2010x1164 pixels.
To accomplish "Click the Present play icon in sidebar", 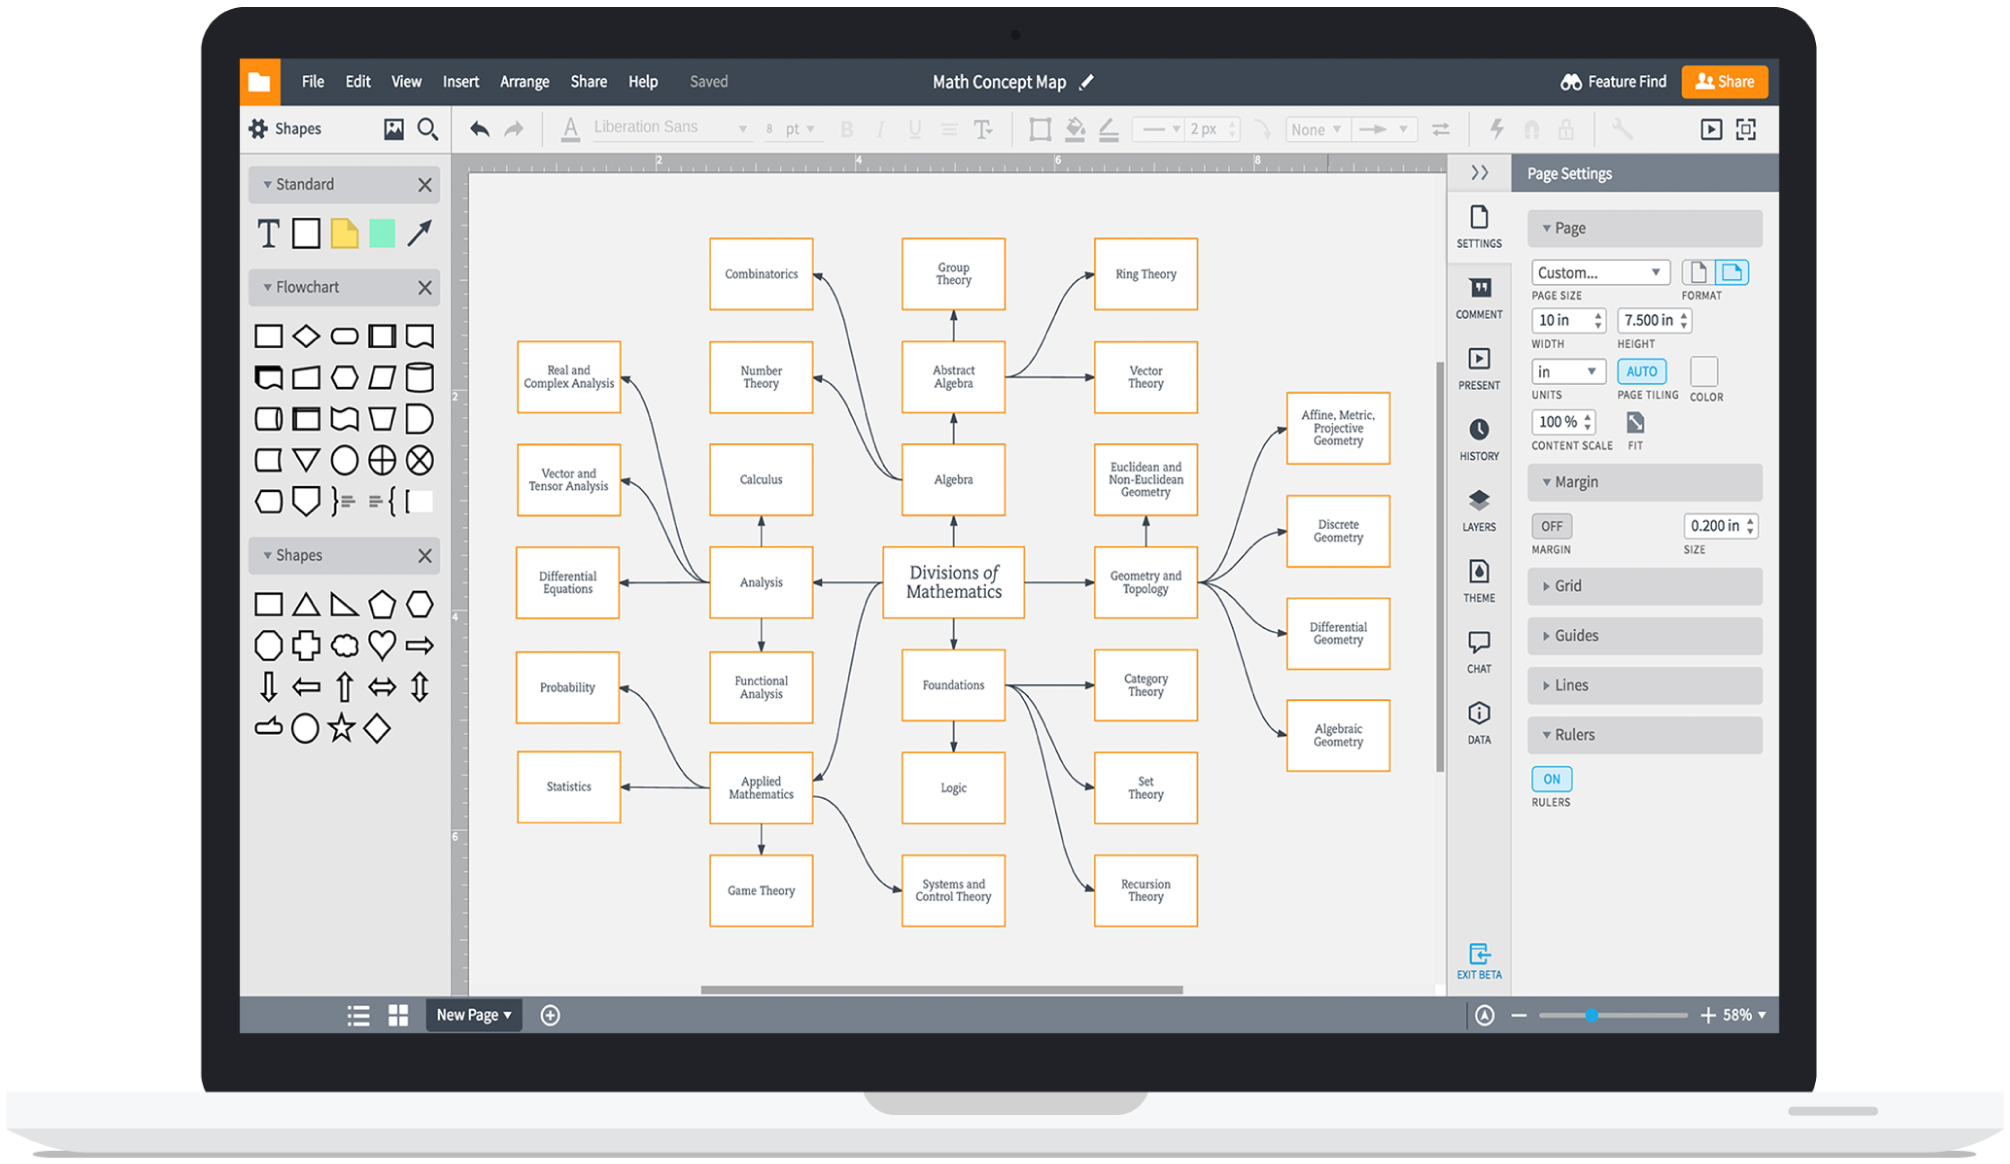I will pyautogui.click(x=1478, y=359).
